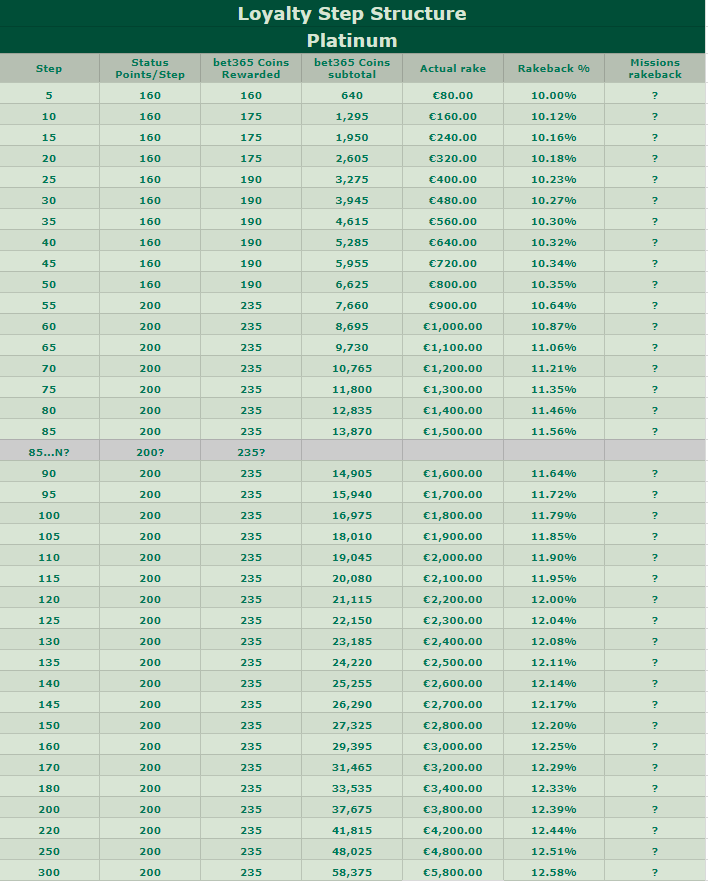The height and width of the screenshot is (881, 708).
Task: Click the rakeback cell '10.87%'
Action: coord(554,326)
